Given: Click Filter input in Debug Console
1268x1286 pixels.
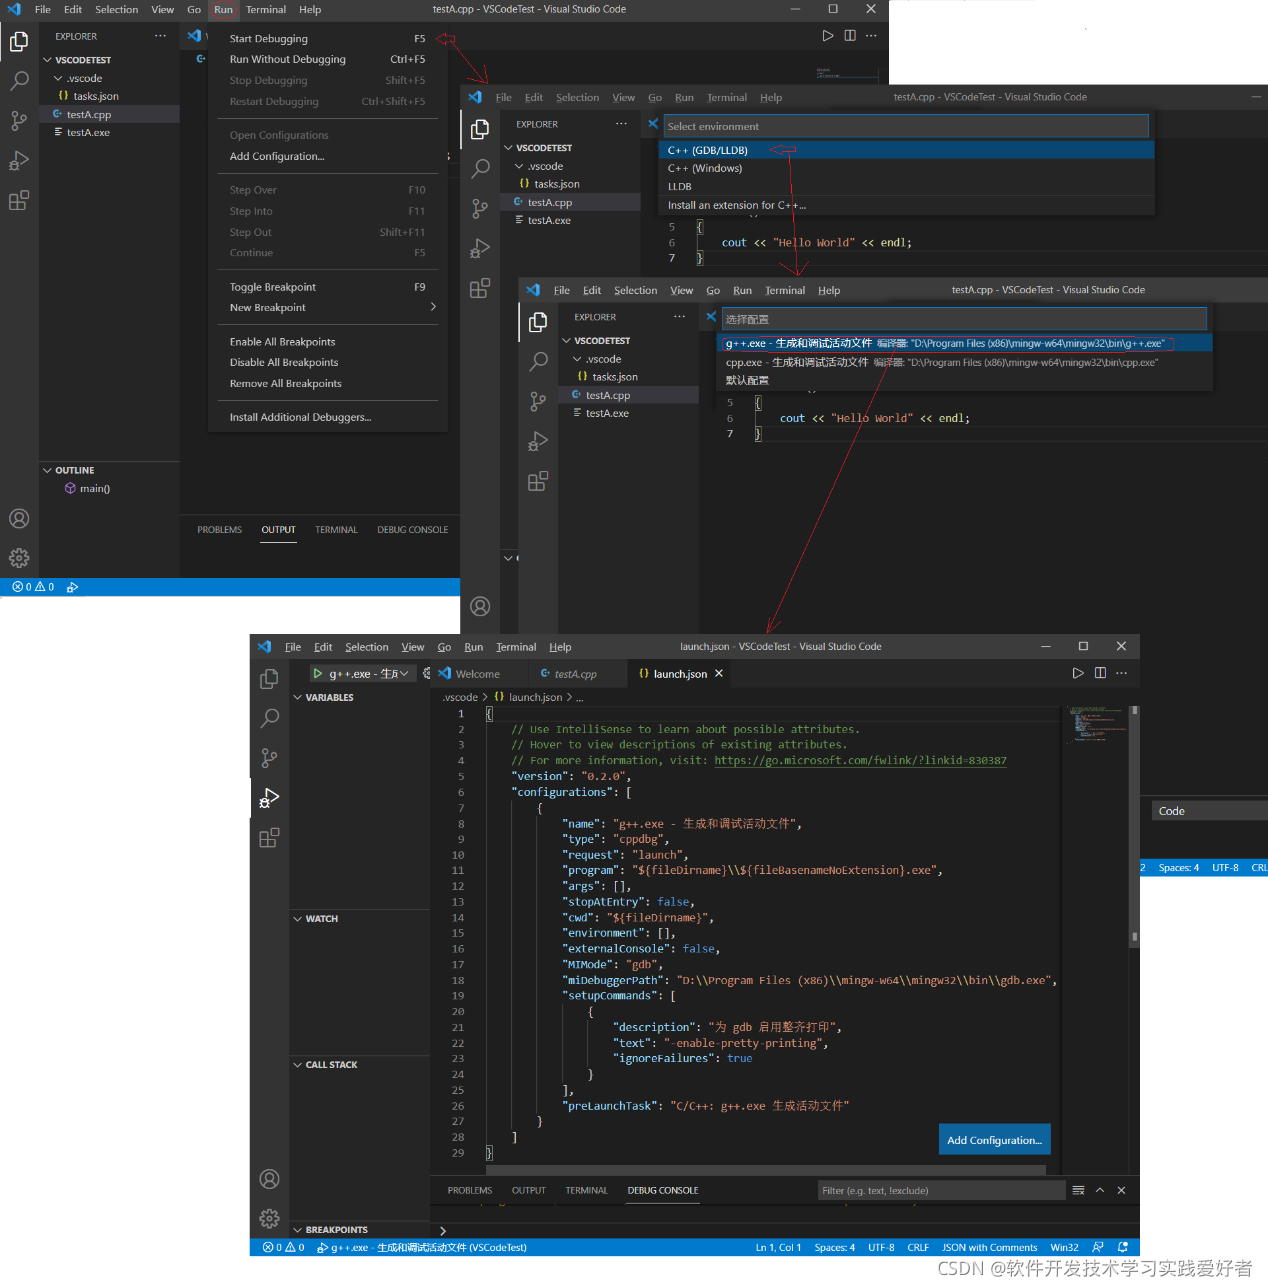Looking at the screenshot, I should click(941, 1190).
